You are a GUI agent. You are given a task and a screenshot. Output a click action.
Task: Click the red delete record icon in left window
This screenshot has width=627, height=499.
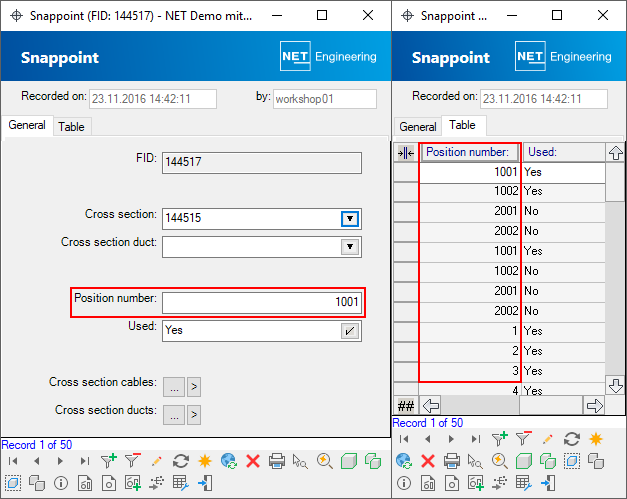click(253, 461)
